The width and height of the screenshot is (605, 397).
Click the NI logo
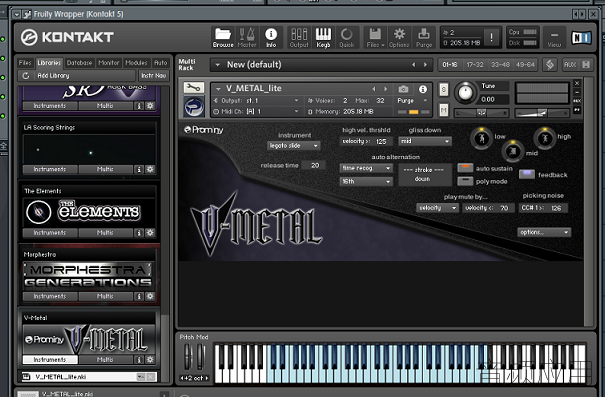point(581,37)
